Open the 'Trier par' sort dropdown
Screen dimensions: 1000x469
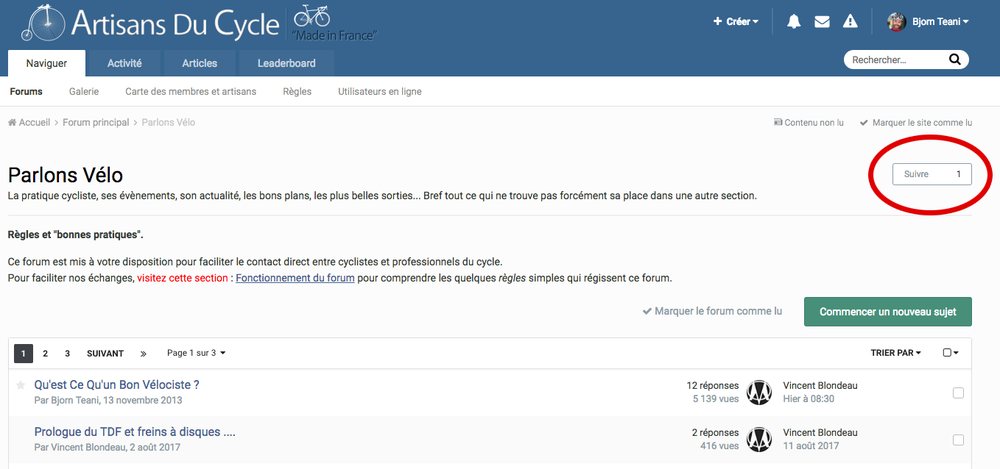tap(896, 353)
